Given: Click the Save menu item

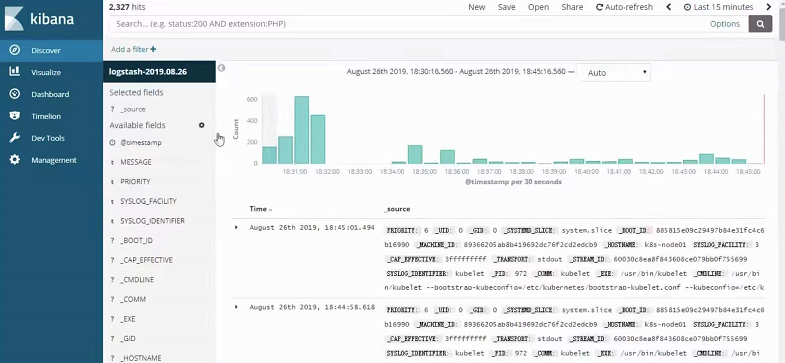Looking at the screenshot, I should point(507,7).
